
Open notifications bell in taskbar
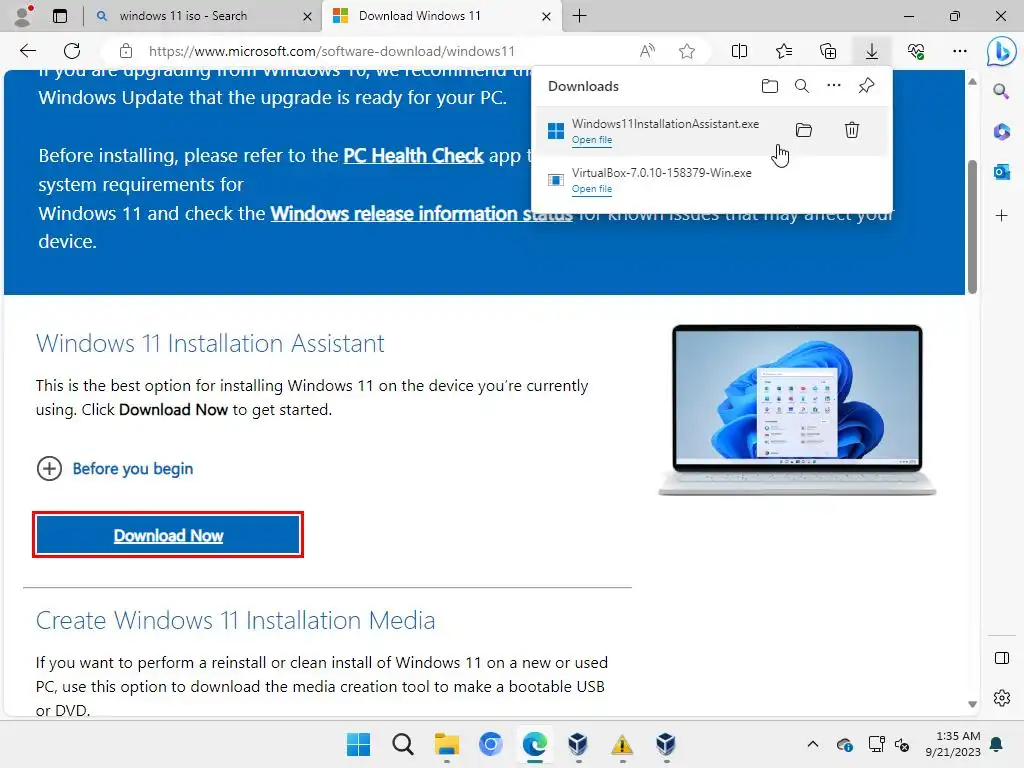tap(997, 744)
